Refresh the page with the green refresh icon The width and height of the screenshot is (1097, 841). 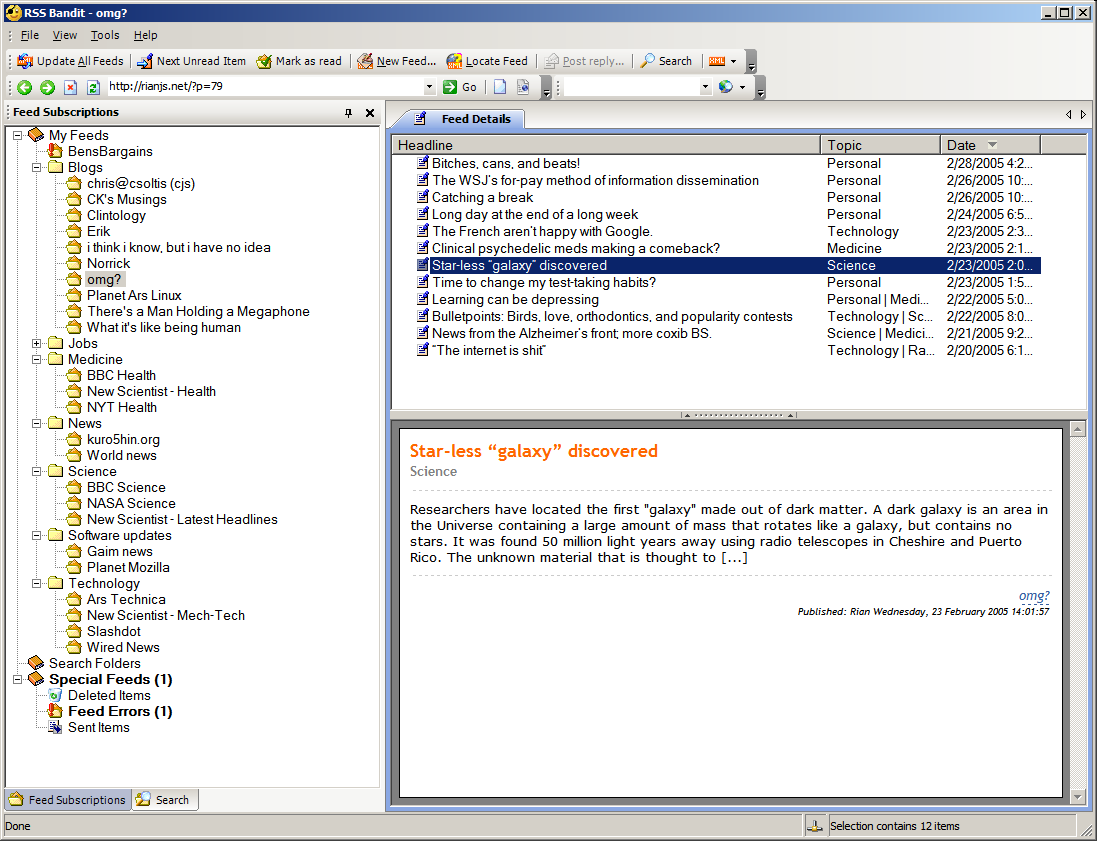click(x=92, y=87)
